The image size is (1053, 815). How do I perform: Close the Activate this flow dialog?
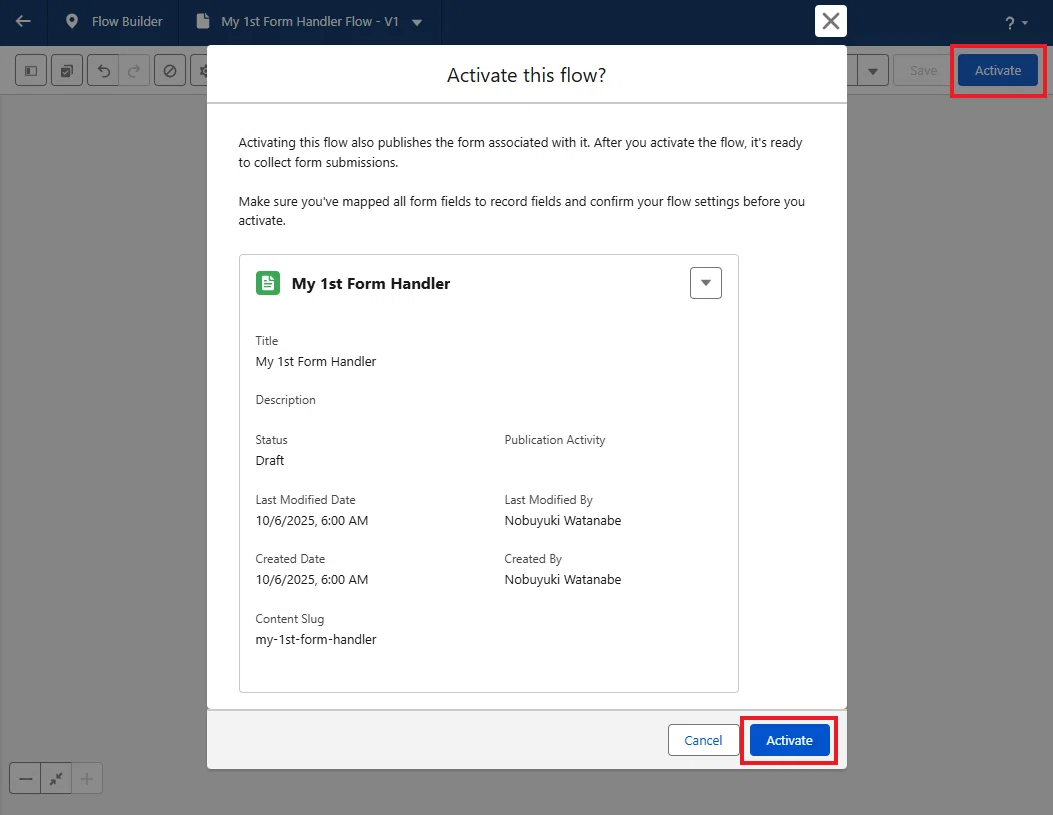[x=831, y=21]
